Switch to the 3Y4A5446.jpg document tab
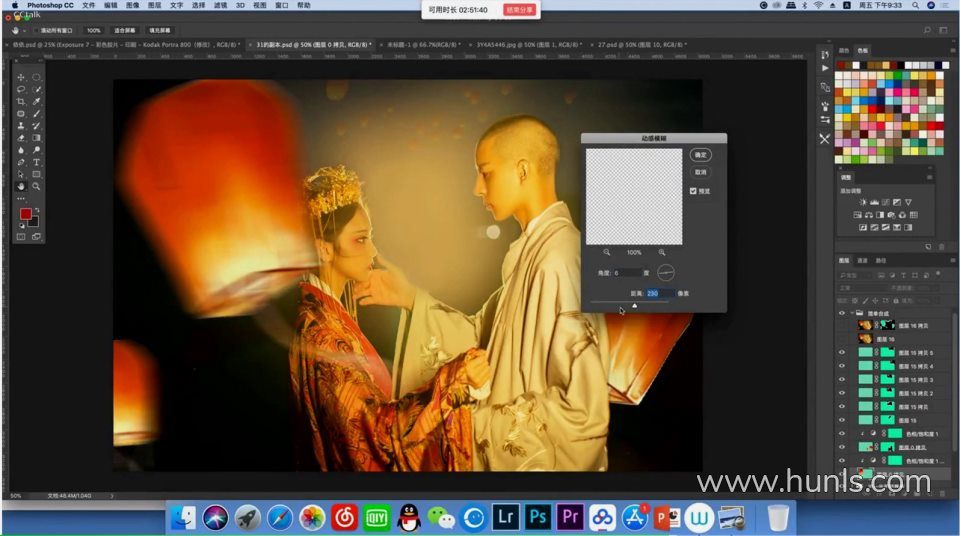Viewport: 960px width, 536px height. [x=529, y=45]
